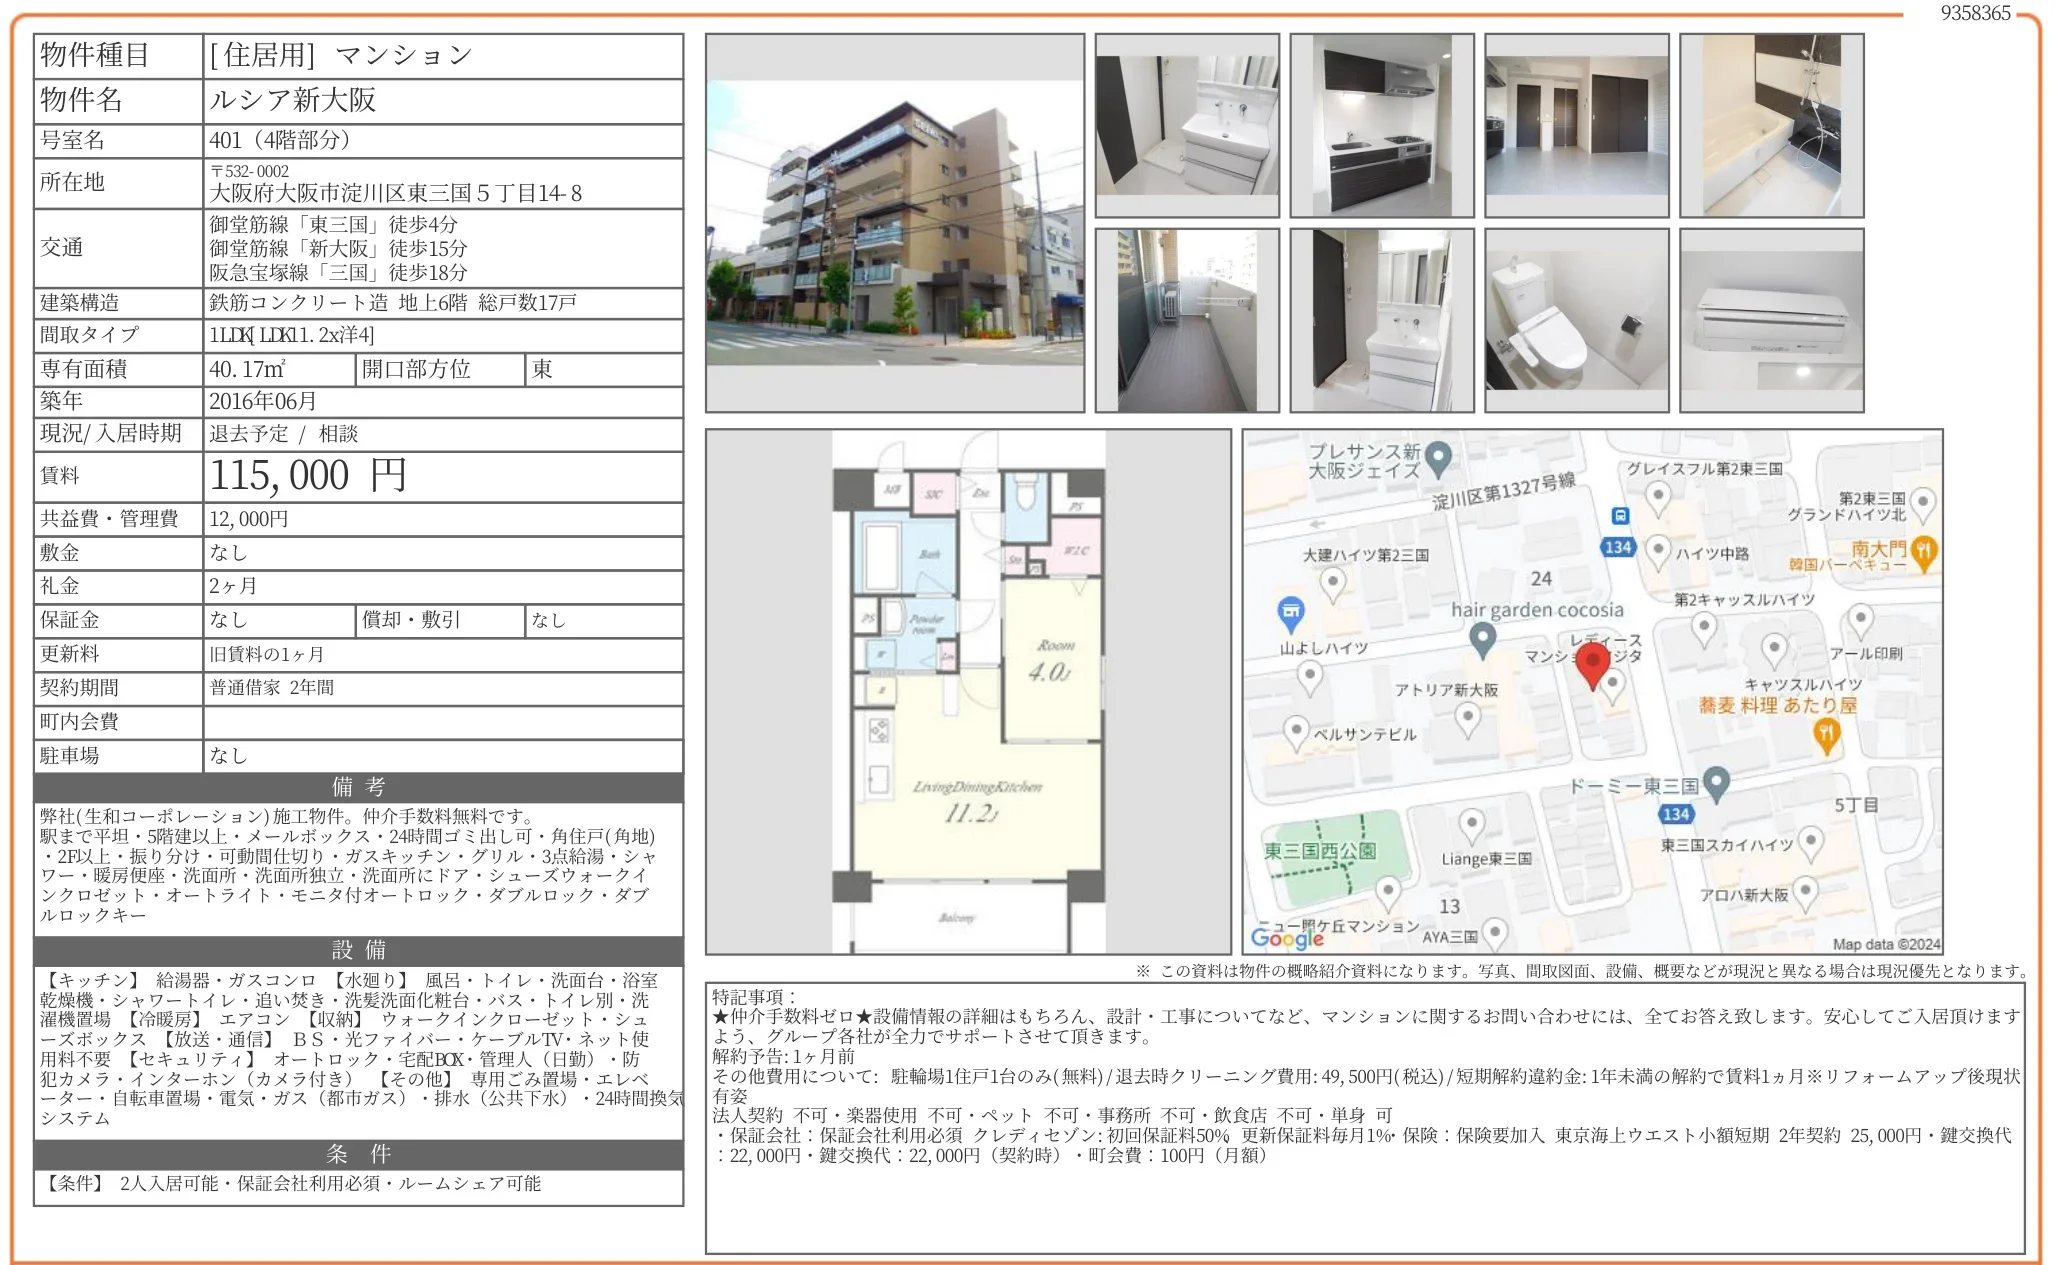Screen dimensions: 2056x1265
Task: Click the 115,000円 rent amount
Action: coord(308,476)
